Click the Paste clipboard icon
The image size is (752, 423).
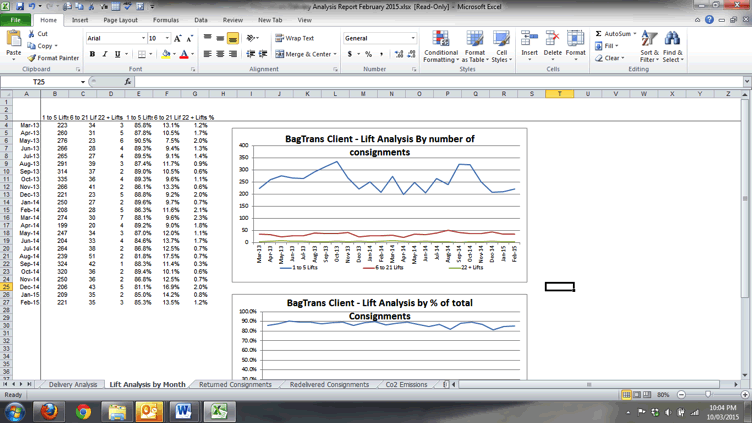[x=13, y=39]
